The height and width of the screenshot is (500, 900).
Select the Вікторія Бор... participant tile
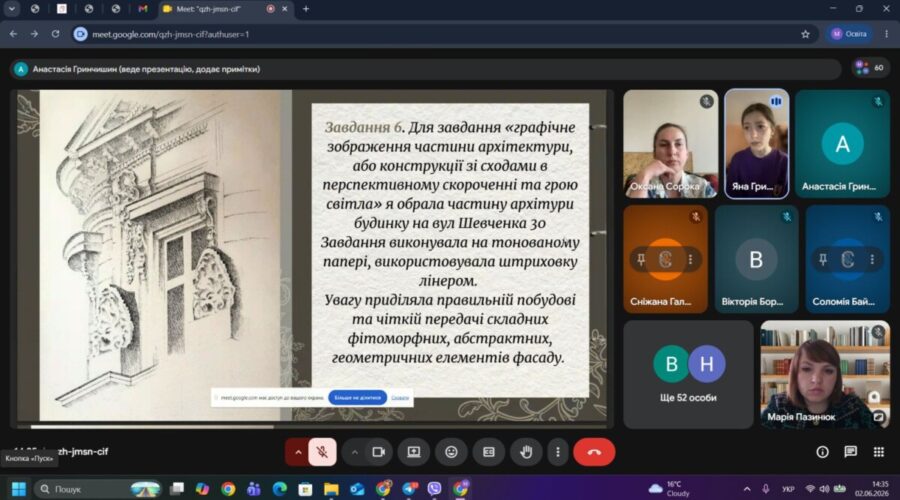(x=757, y=259)
